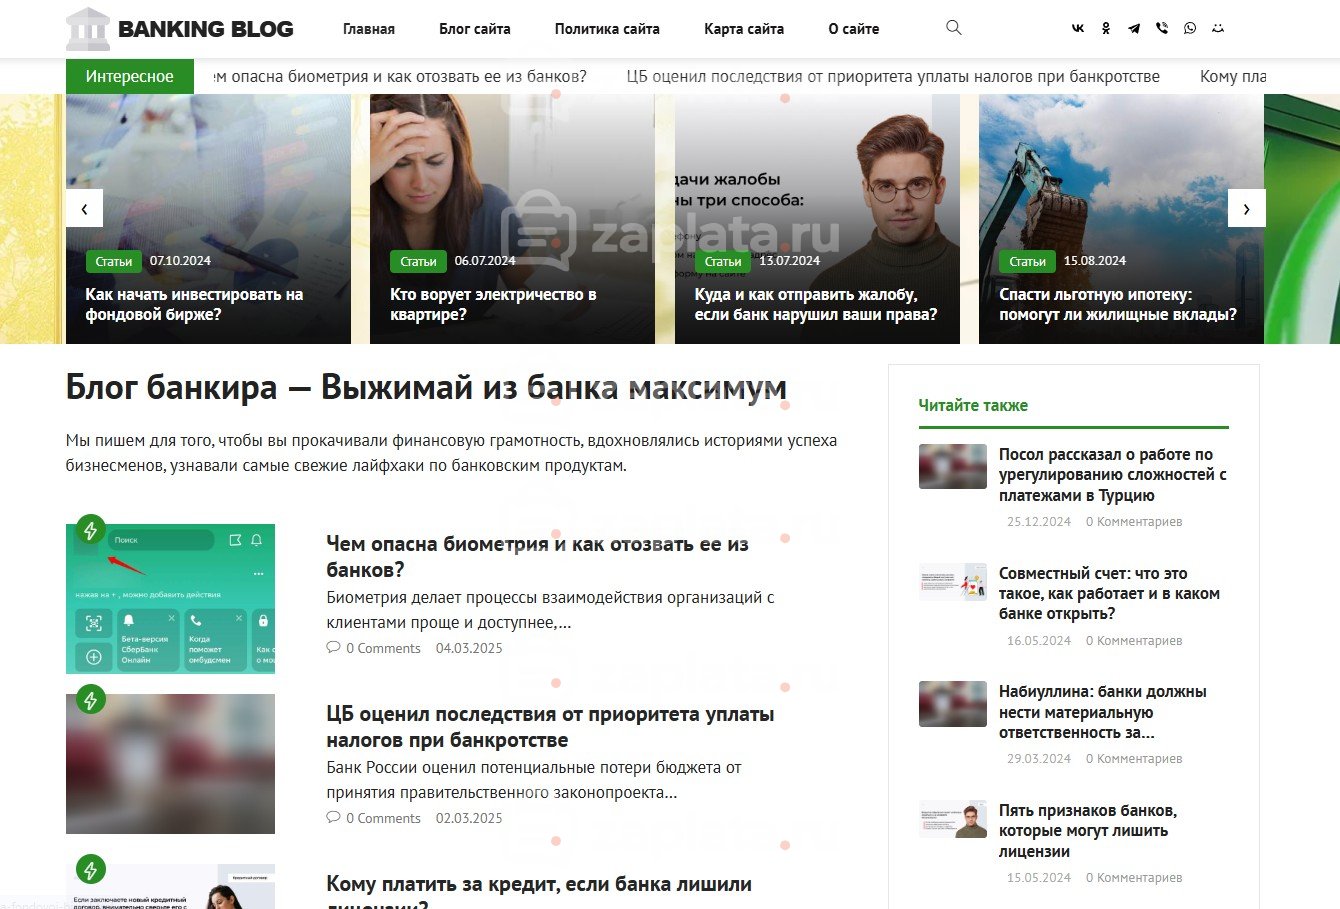The image size is (1340, 909).
Task: Click the 'BANKING BLOG' site title text
Action: point(206,29)
